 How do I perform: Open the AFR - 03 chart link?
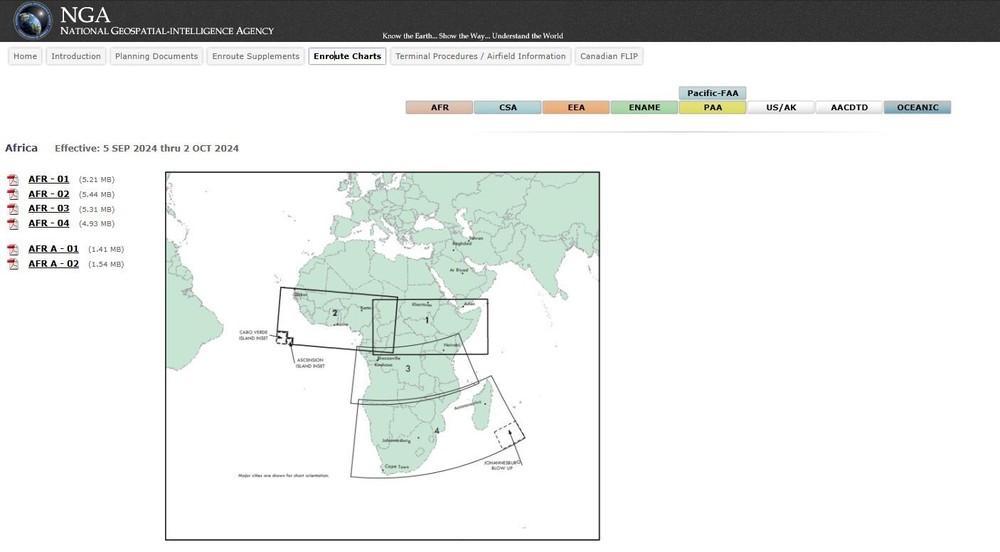pos(48,209)
